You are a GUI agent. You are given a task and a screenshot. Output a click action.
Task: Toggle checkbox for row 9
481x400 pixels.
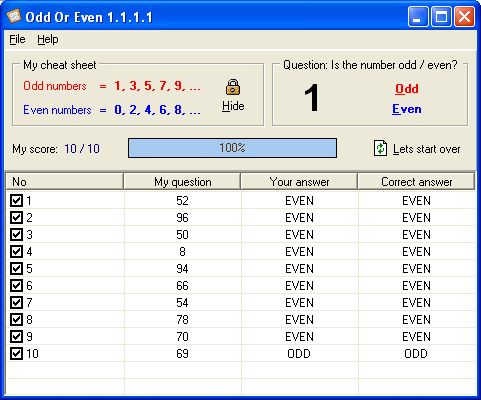[x=16, y=337]
